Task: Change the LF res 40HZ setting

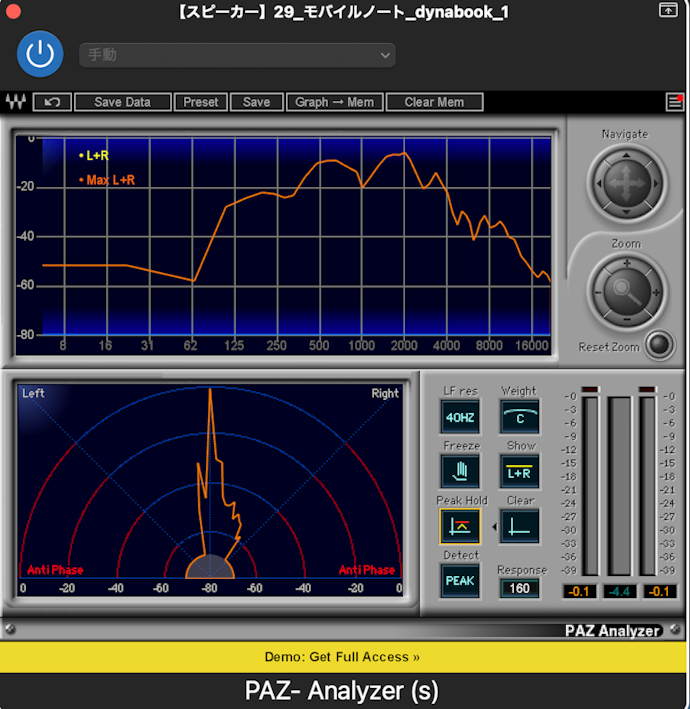Action: point(460,417)
